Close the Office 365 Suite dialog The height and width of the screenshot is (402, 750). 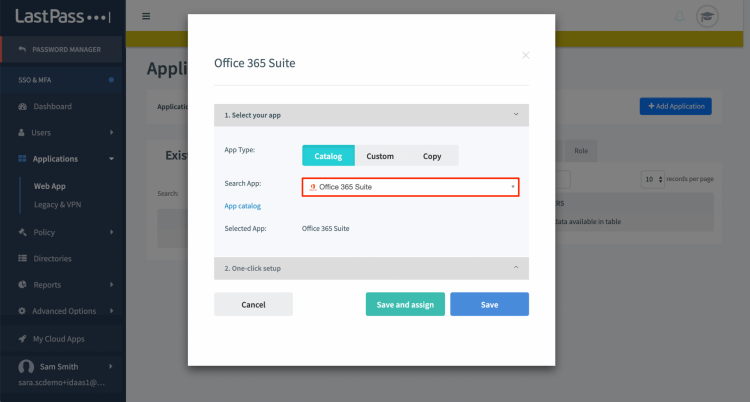click(525, 55)
